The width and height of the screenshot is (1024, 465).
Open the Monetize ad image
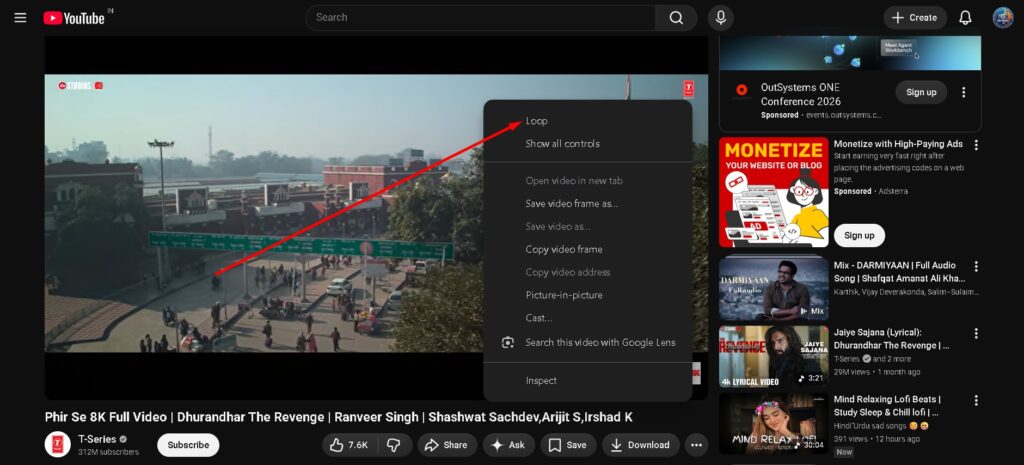[773, 192]
